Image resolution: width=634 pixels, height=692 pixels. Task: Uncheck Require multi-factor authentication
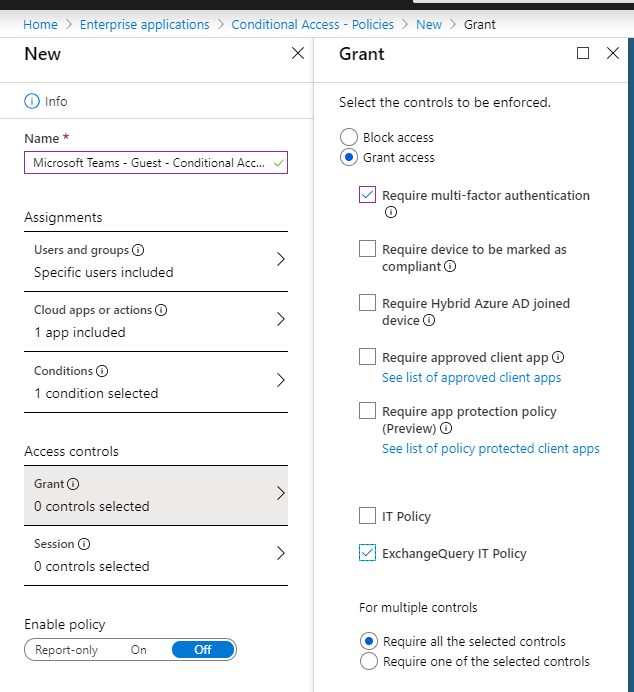tap(368, 195)
